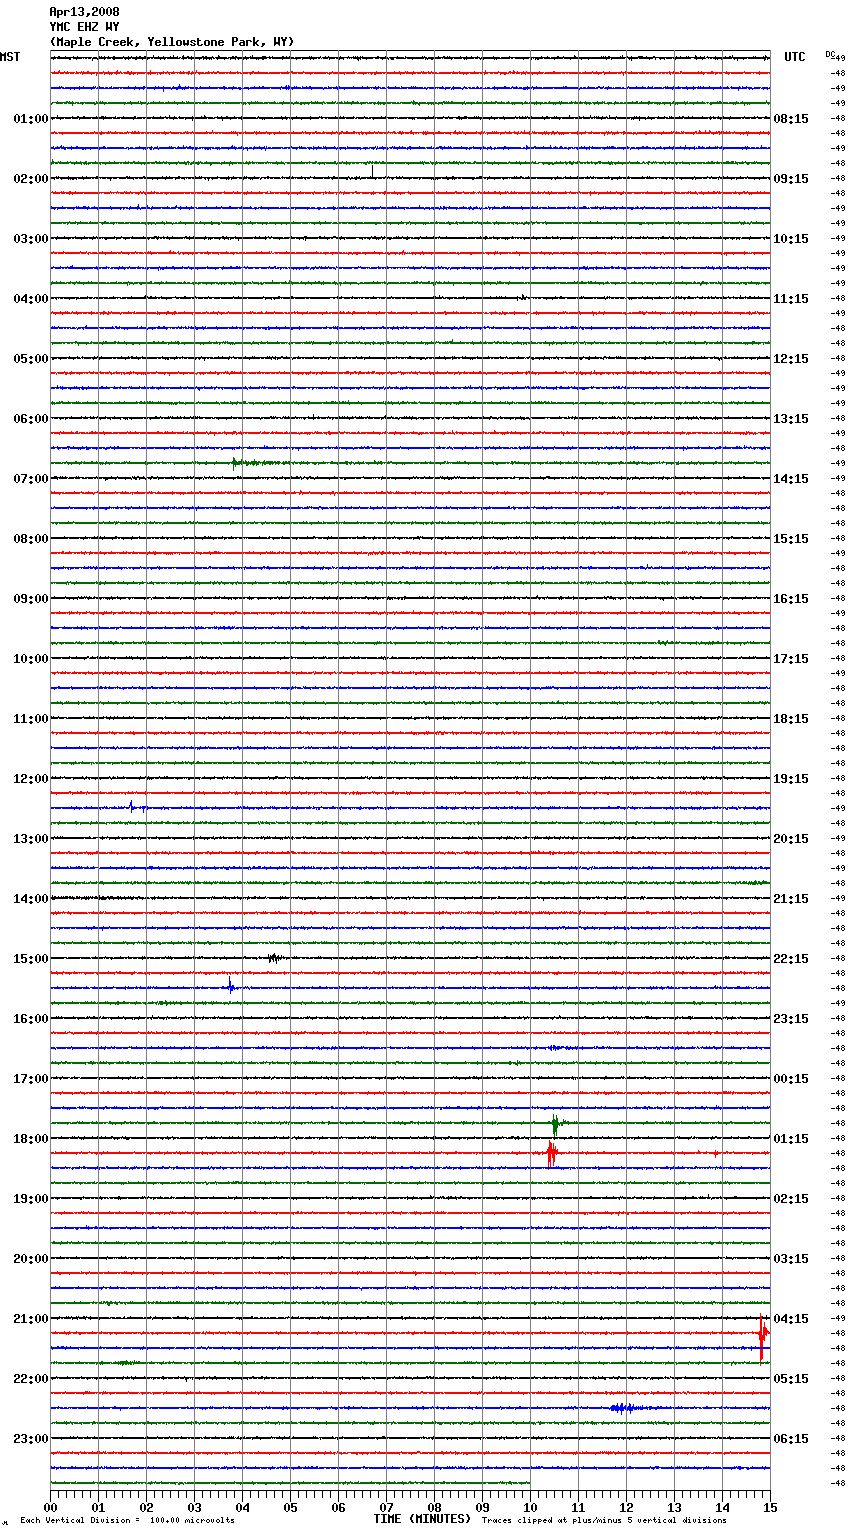Select the 21:00 MST row label

point(31,1319)
